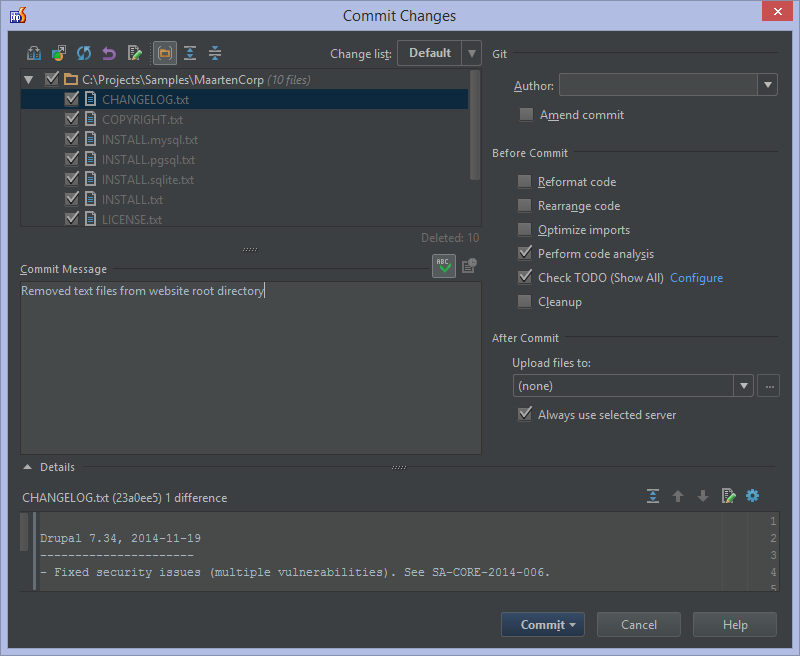Screen dimensions: 800x656
Task: Click into the Author input field
Action: 658,85
